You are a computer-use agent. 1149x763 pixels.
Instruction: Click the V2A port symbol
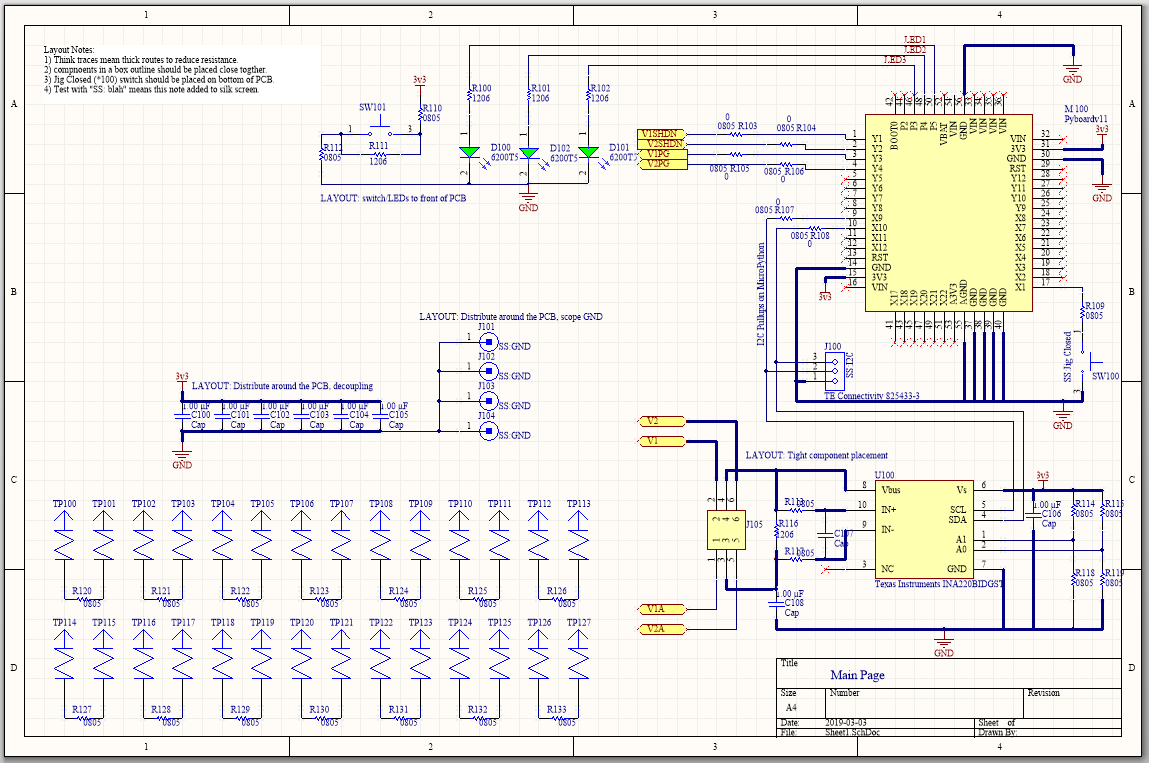coord(662,629)
